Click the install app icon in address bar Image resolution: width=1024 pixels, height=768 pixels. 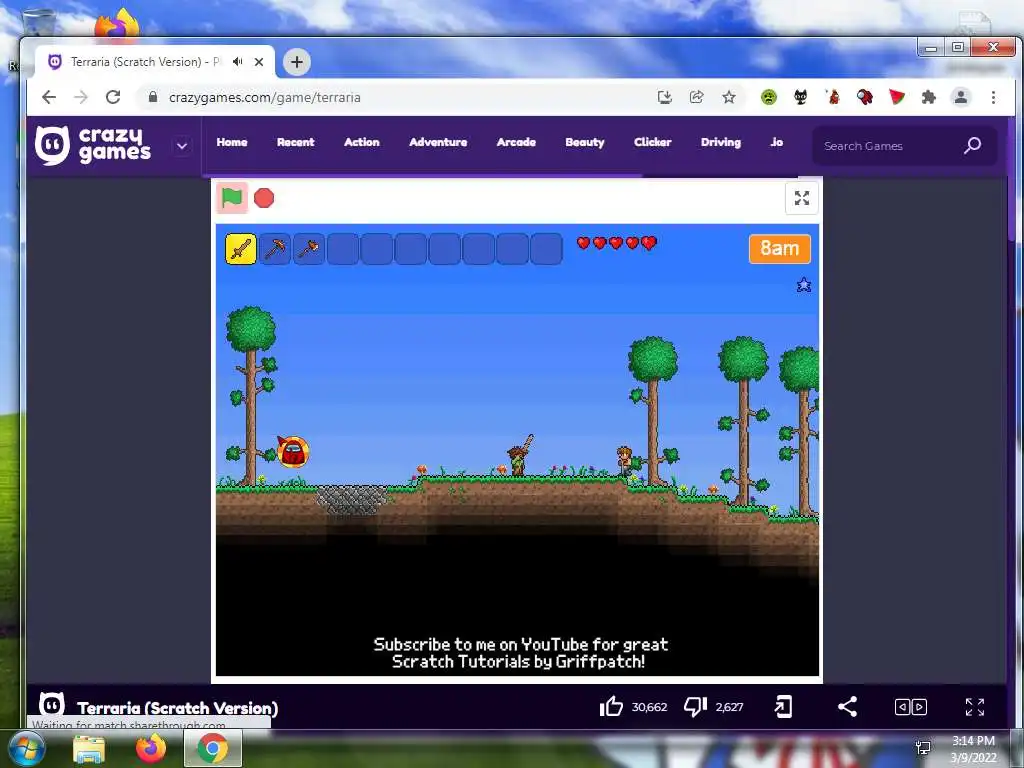click(664, 97)
